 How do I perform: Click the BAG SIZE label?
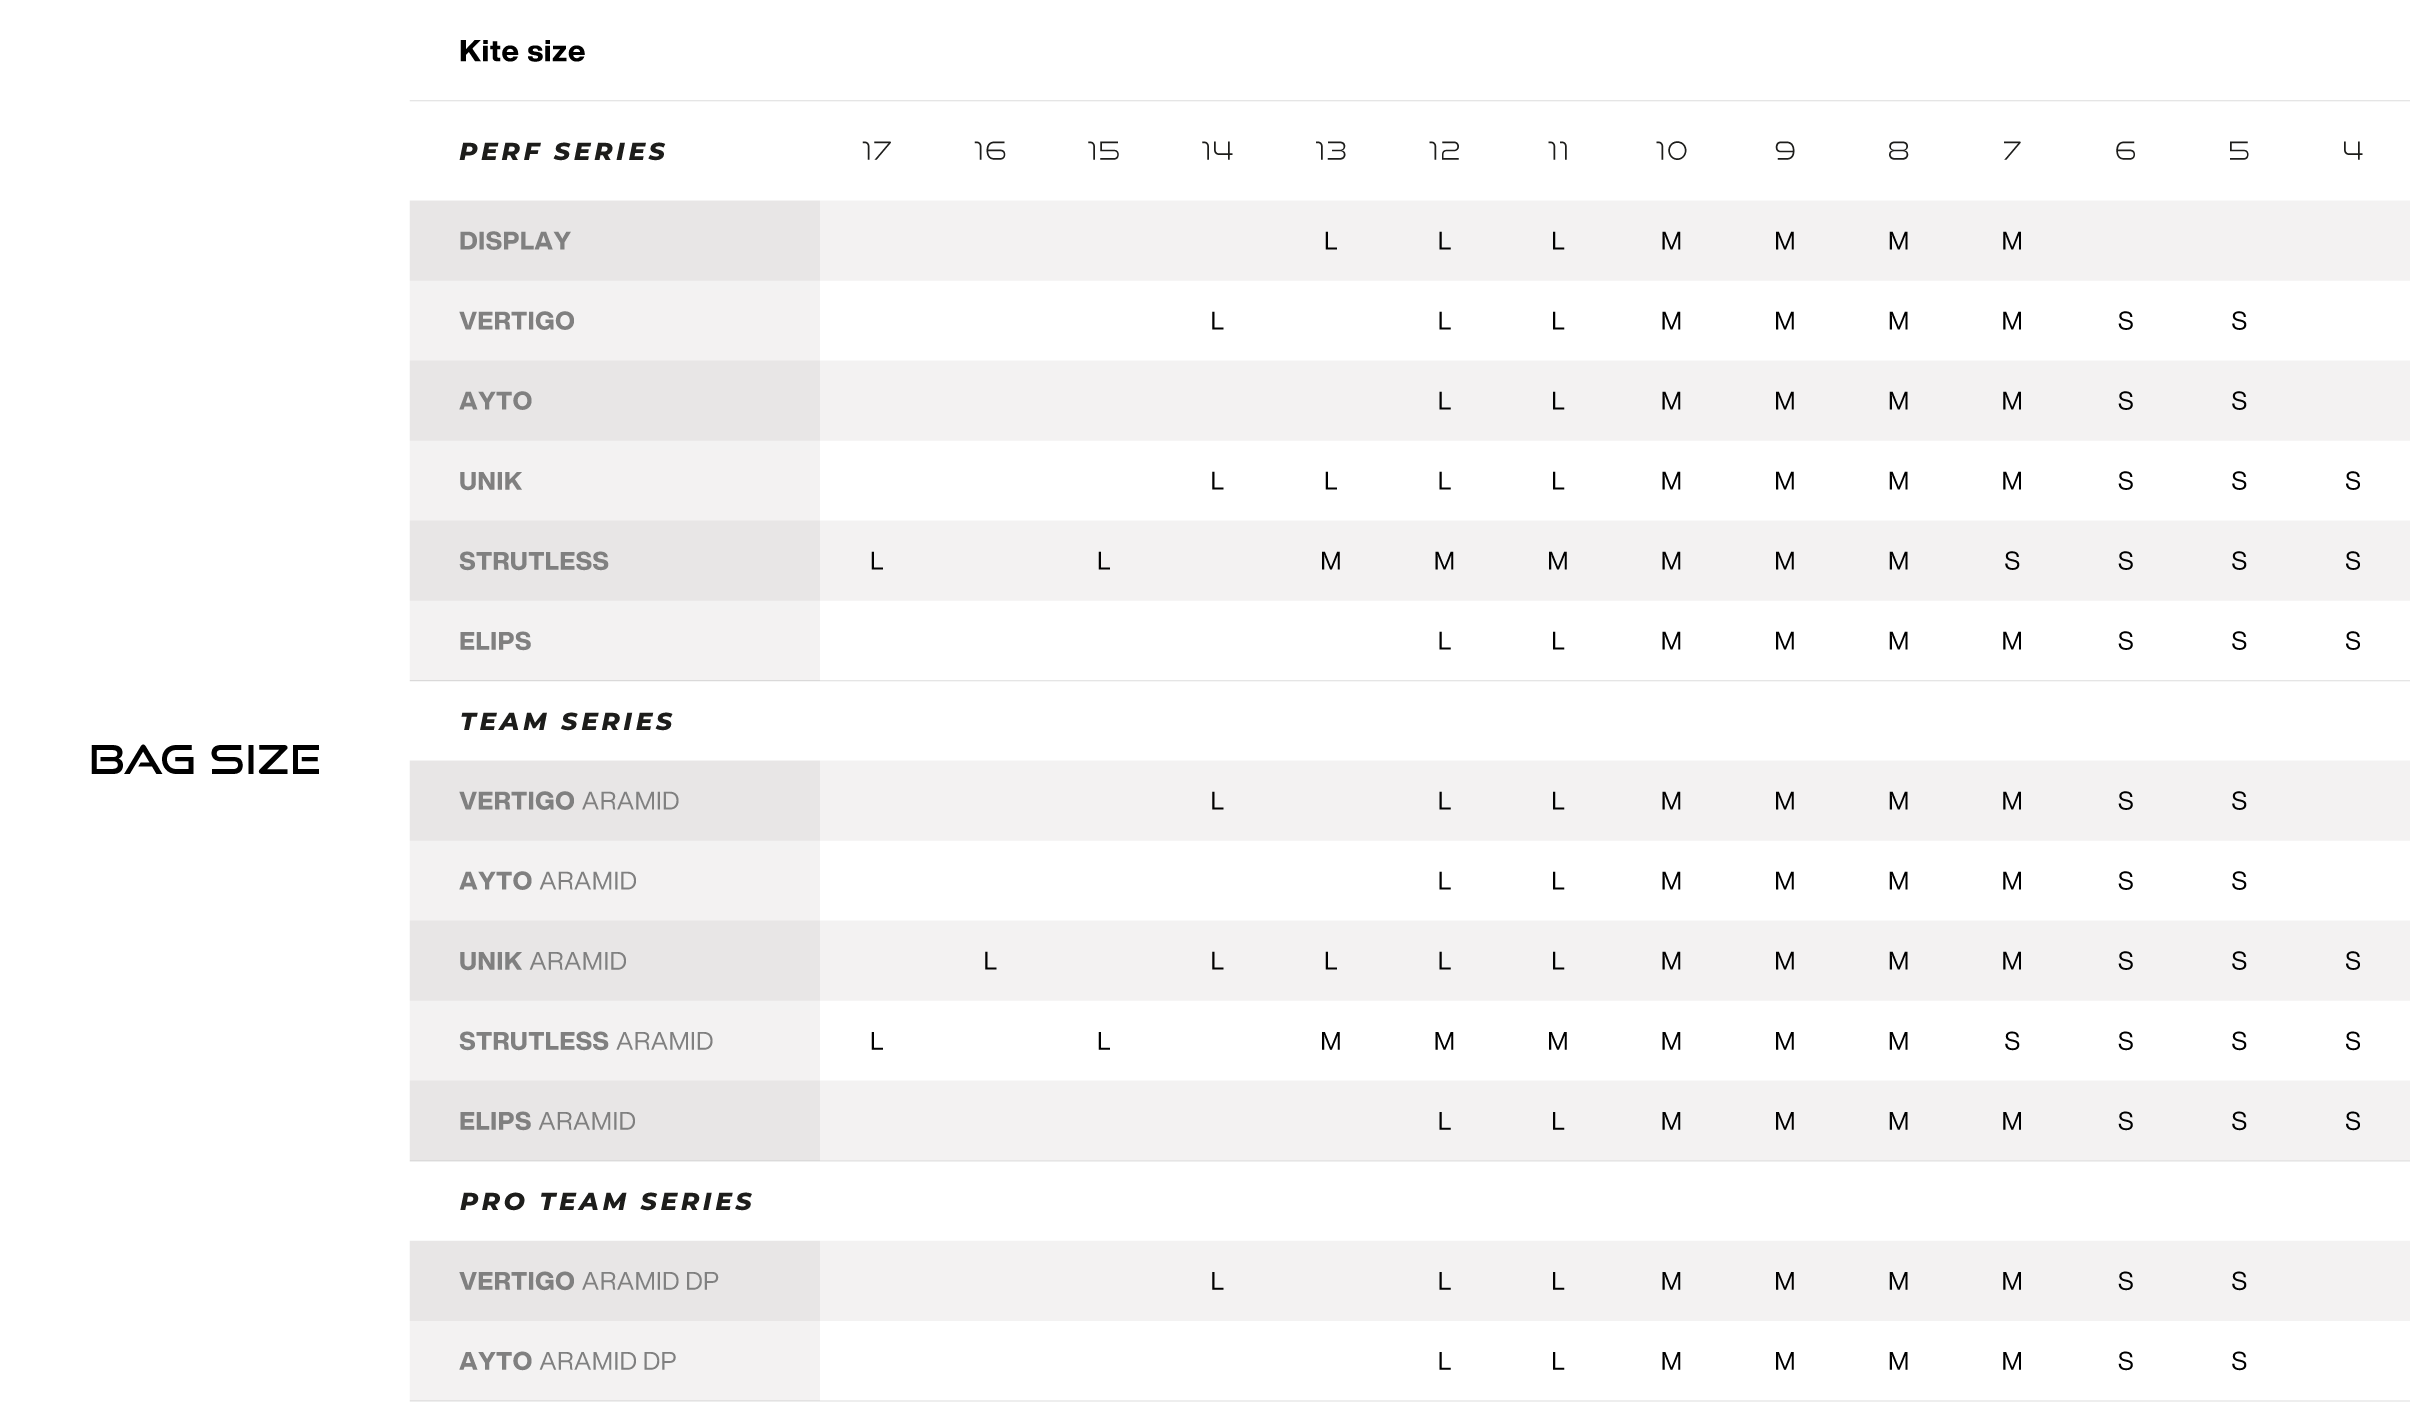coord(205,760)
